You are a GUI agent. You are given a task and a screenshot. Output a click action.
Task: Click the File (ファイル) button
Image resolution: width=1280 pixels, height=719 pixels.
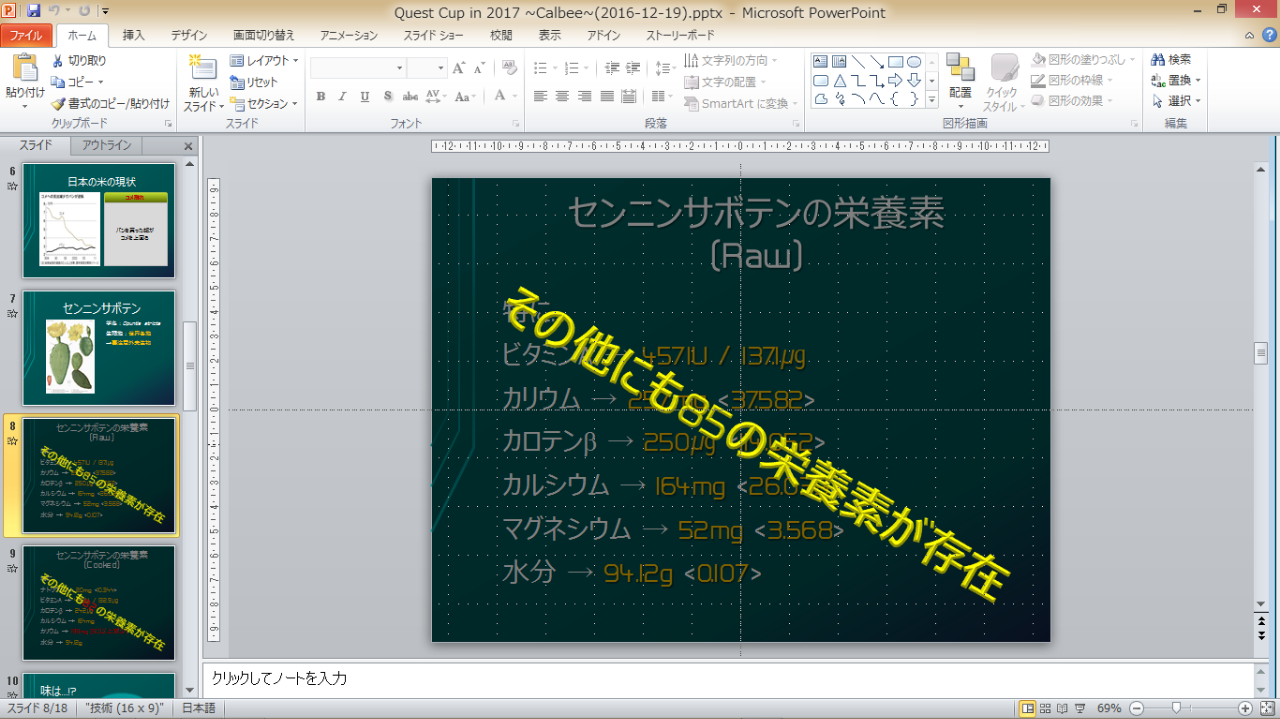(26, 35)
